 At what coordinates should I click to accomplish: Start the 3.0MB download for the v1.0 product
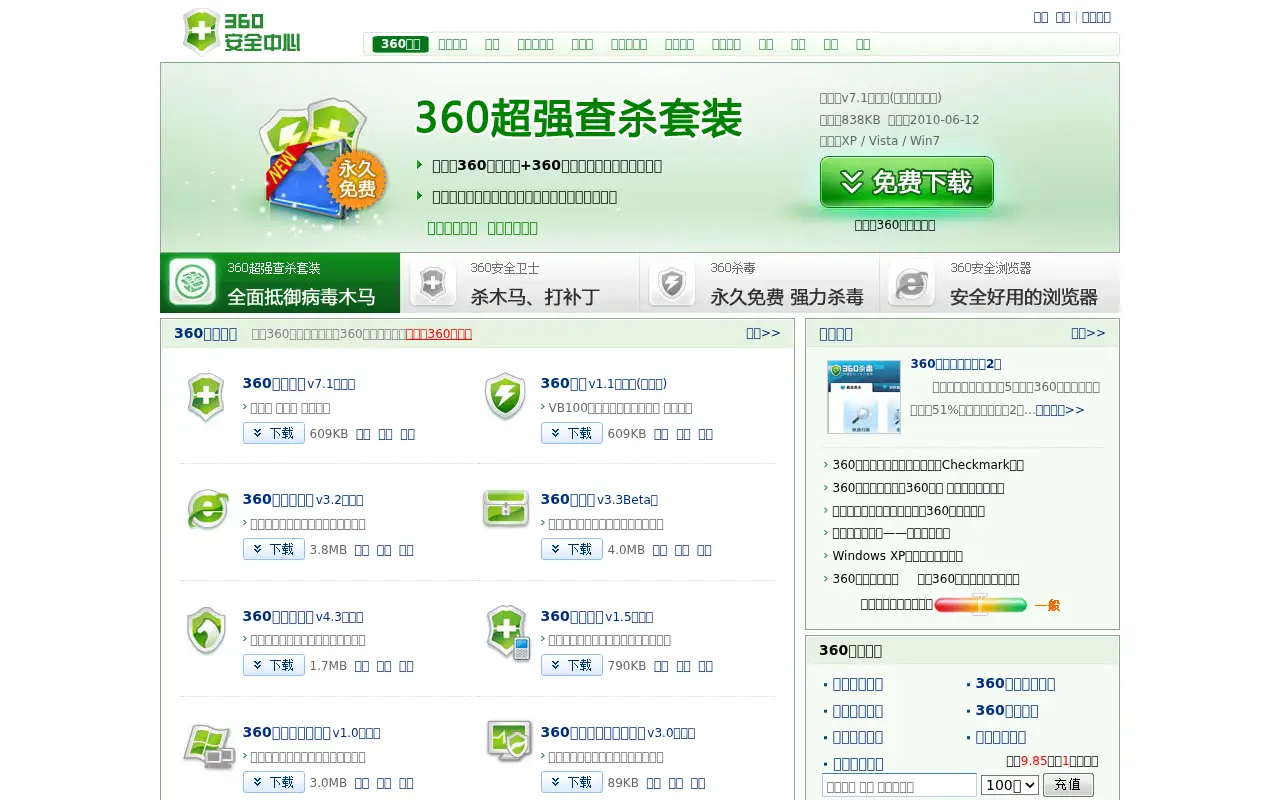[x=274, y=782]
